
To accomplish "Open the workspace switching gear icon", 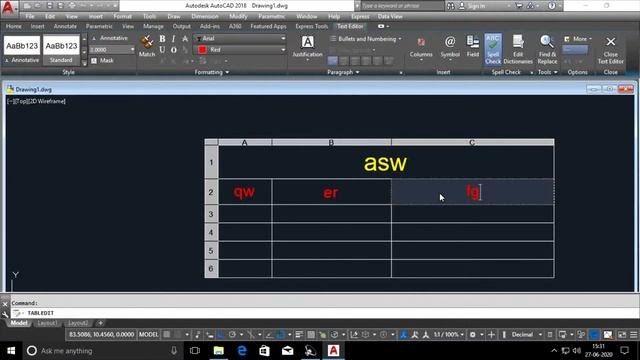I will 472,335.
